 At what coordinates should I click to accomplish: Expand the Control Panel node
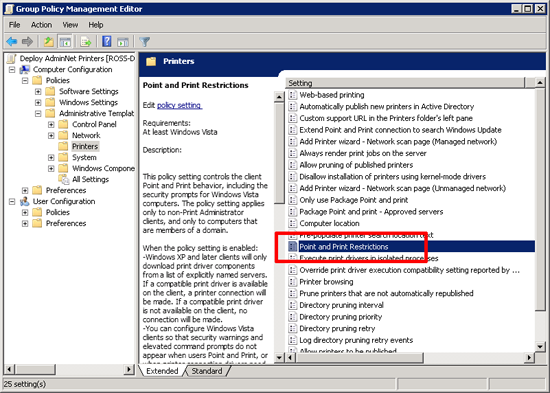click(51, 125)
